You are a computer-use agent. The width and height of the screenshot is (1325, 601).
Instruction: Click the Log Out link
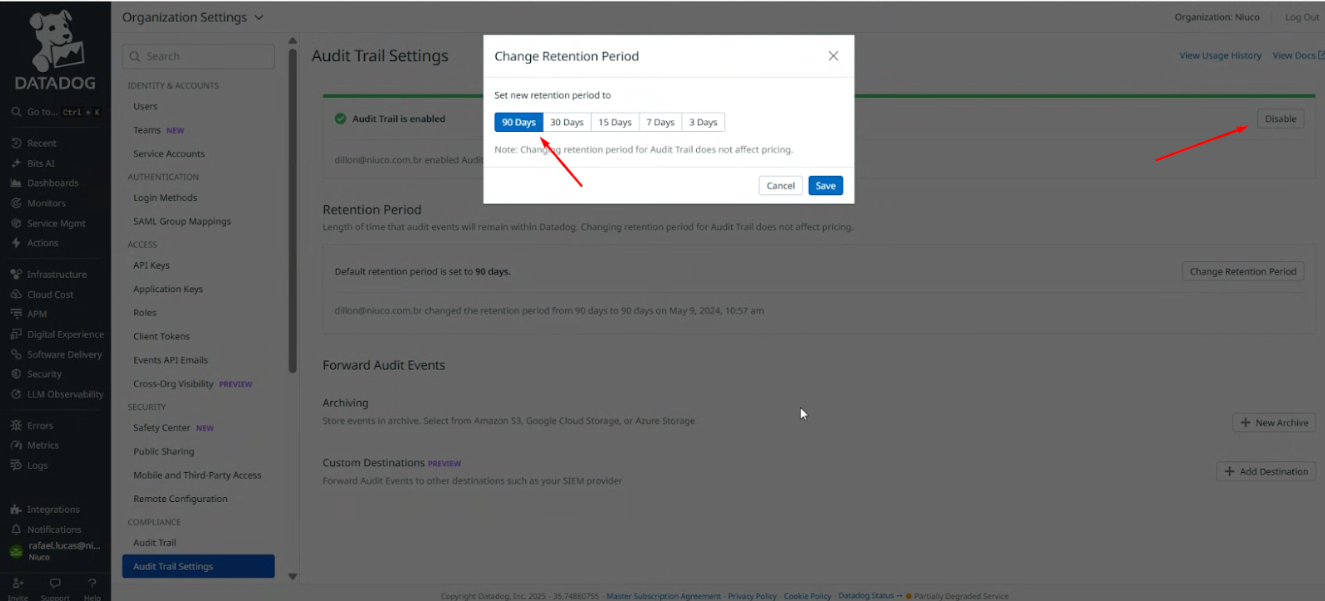click(x=1302, y=17)
